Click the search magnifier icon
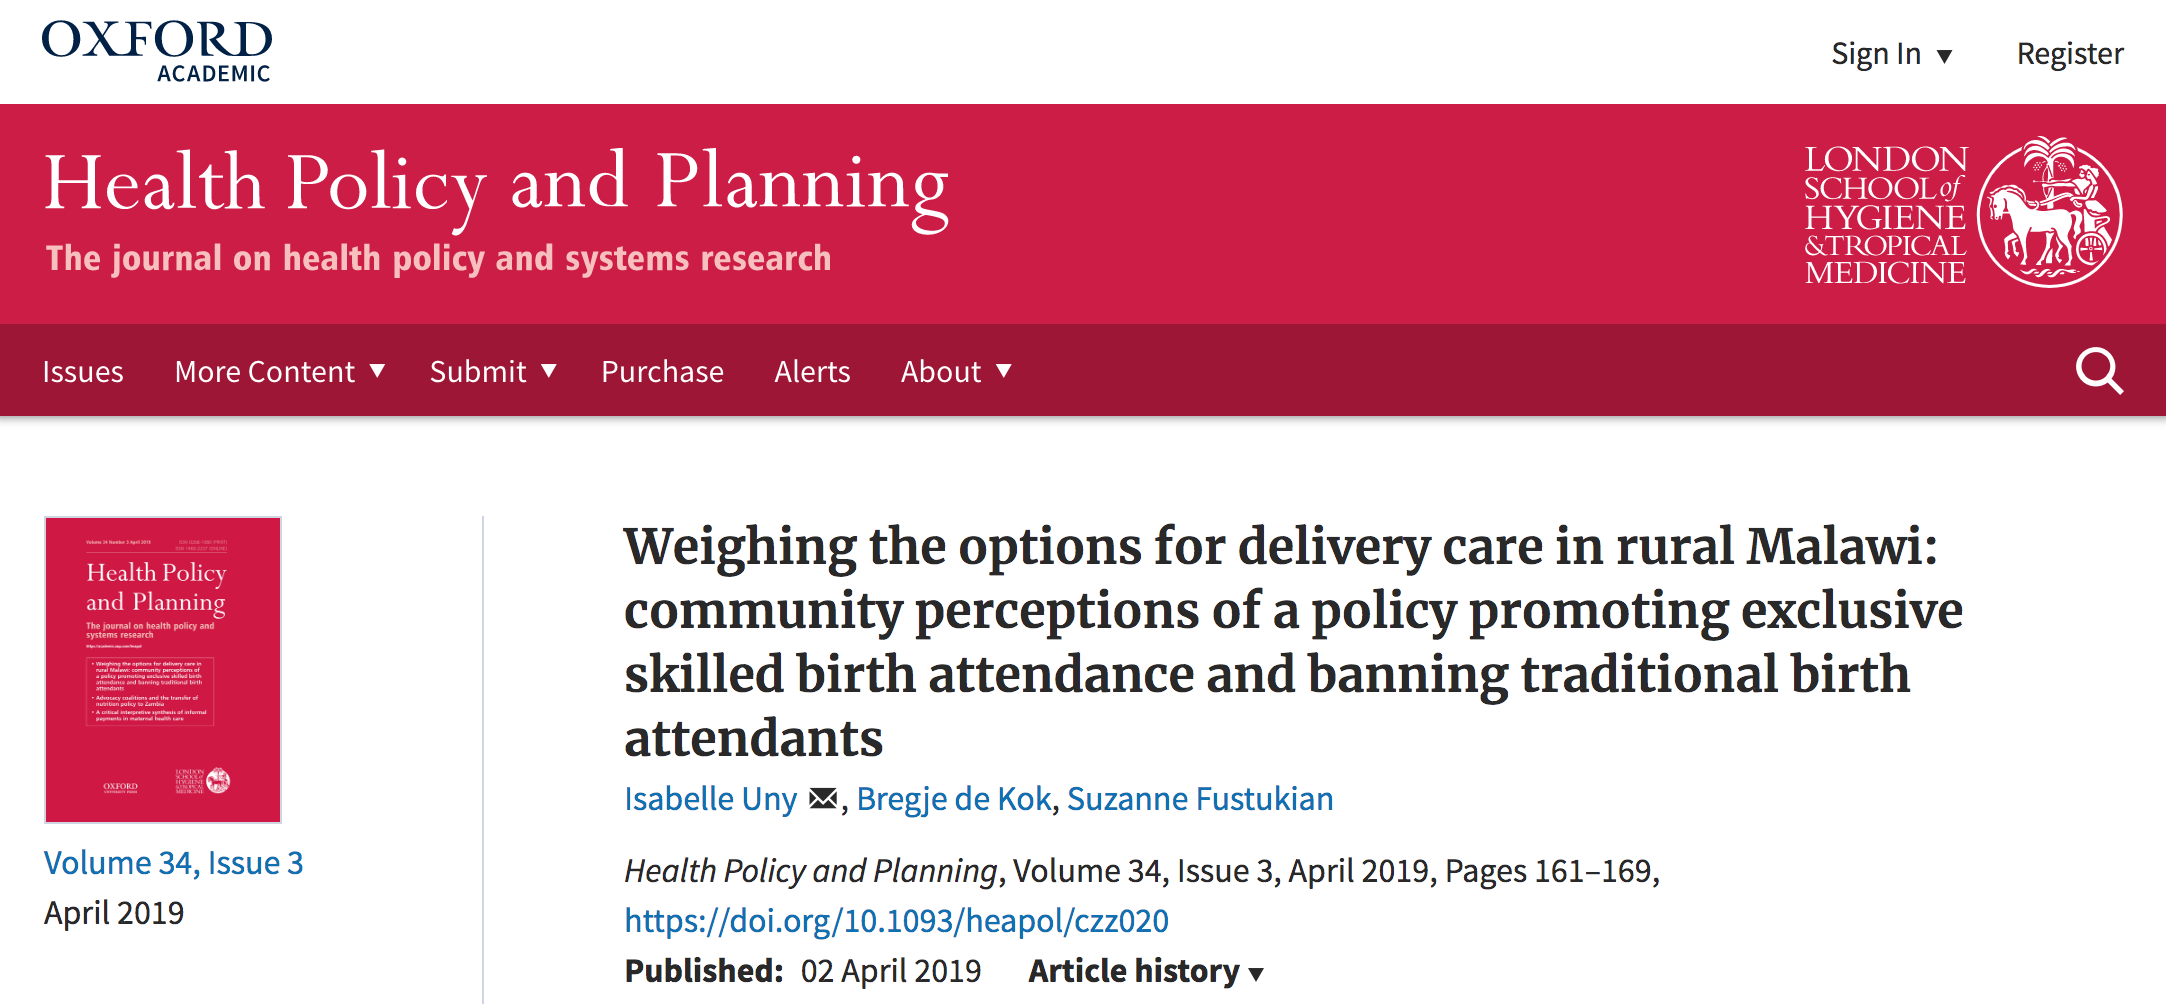The image size is (2166, 1004). (2099, 371)
